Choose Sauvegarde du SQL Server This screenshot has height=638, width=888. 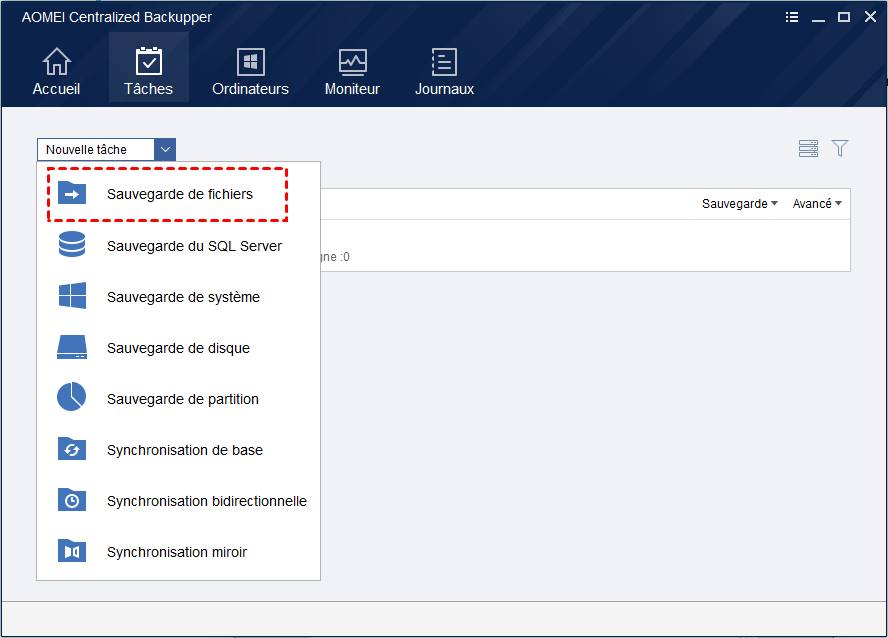point(194,246)
